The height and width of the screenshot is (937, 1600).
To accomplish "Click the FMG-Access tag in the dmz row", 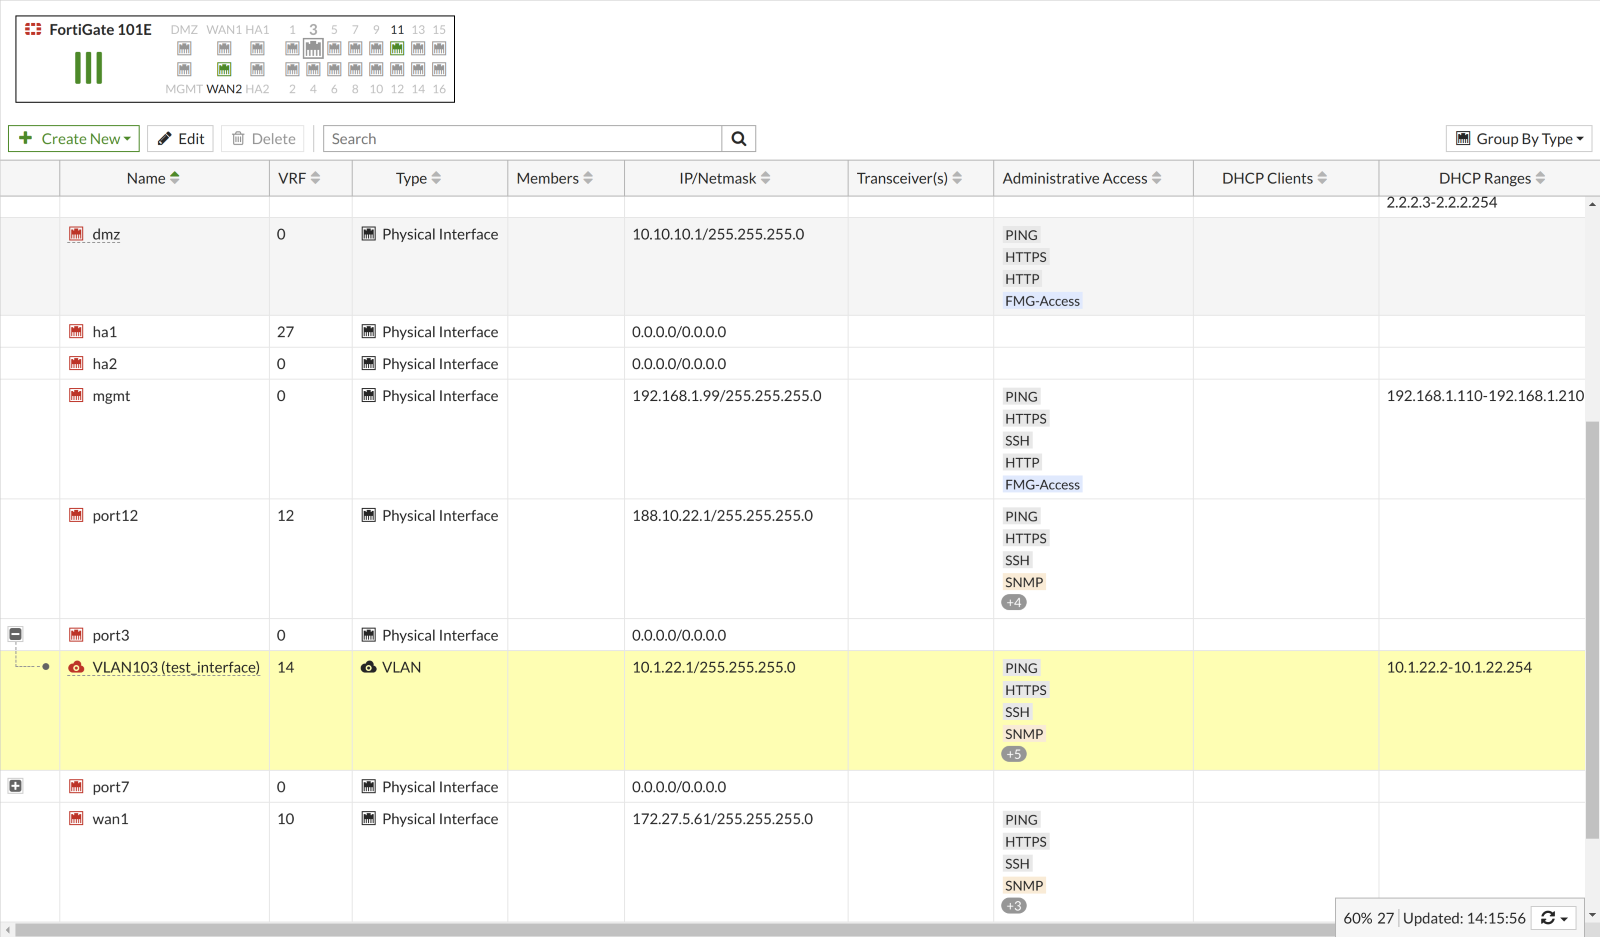I will [1042, 301].
